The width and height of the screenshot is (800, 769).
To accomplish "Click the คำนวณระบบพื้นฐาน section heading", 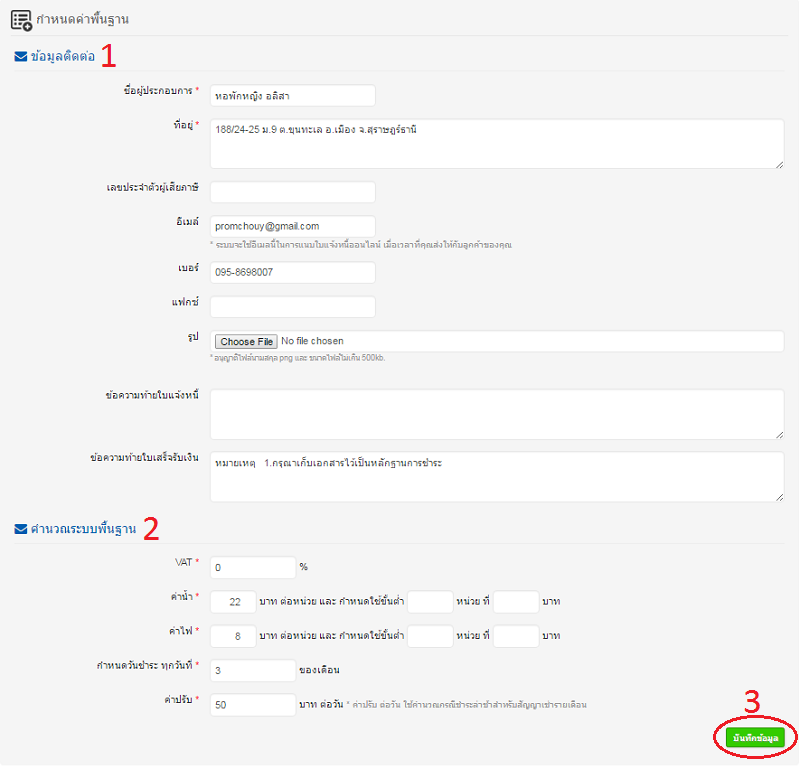I will point(83,529).
